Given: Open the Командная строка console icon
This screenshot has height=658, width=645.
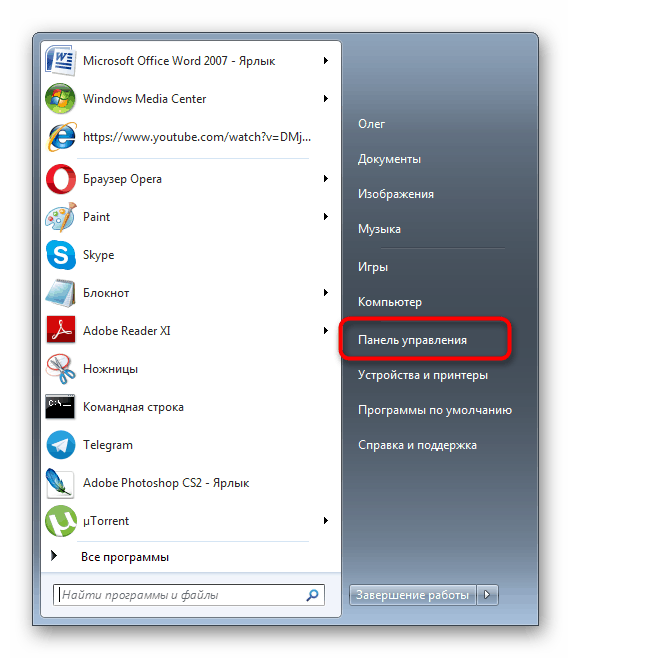Looking at the screenshot, I should pos(60,407).
